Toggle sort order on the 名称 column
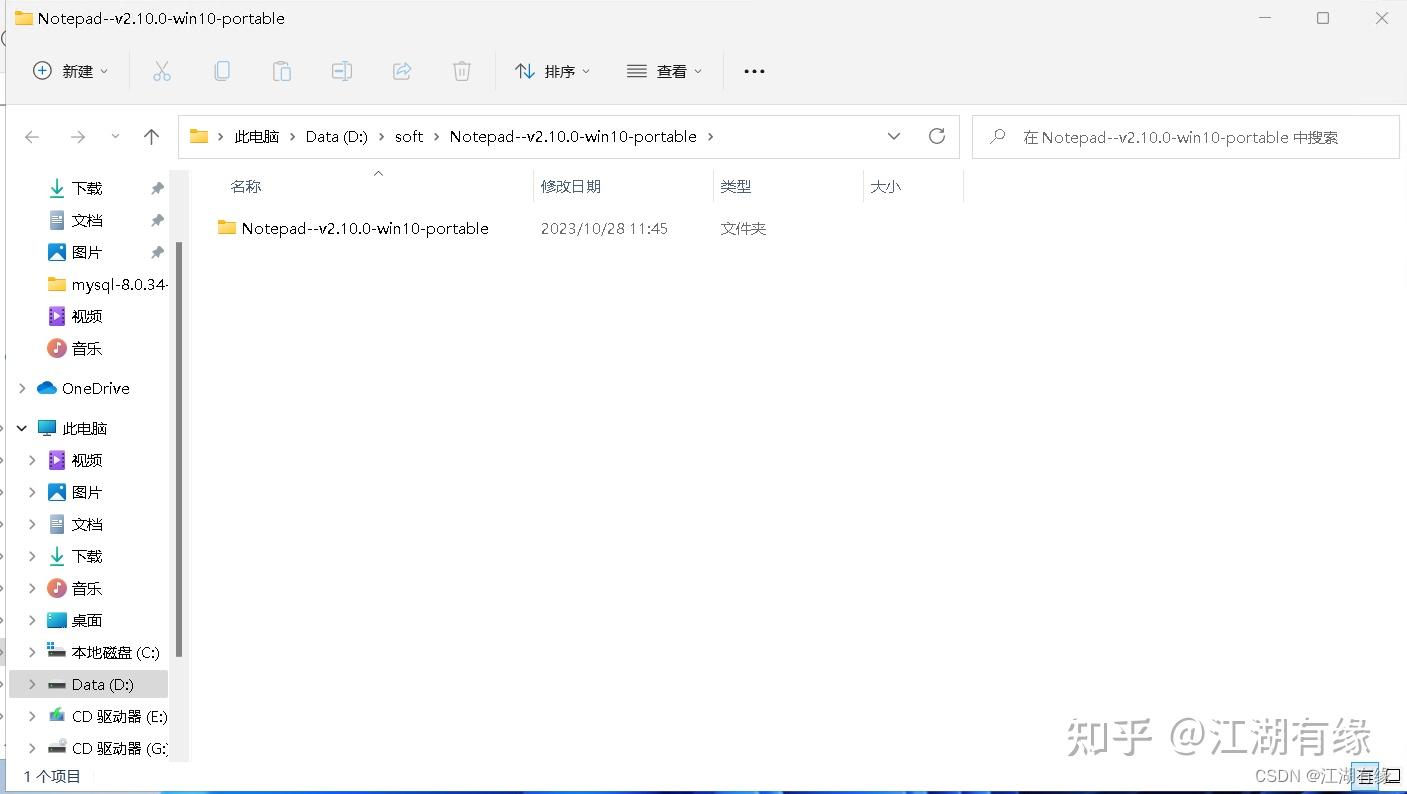The width and height of the screenshot is (1407, 794). [246, 186]
